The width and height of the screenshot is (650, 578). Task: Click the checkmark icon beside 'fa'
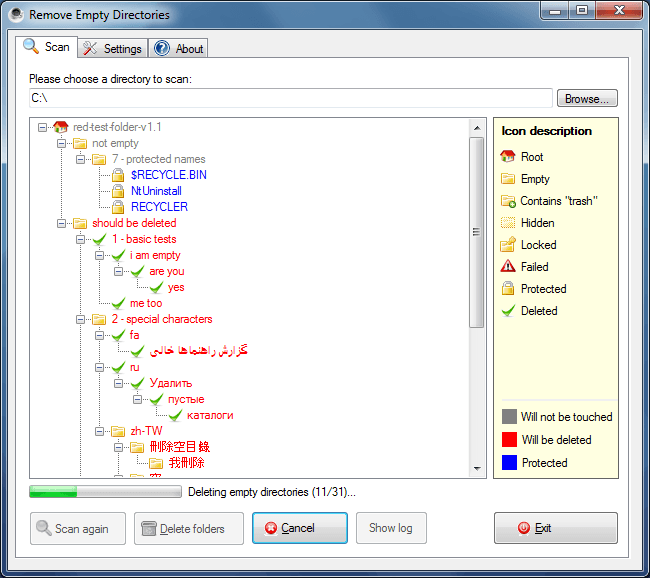click(118, 335)
